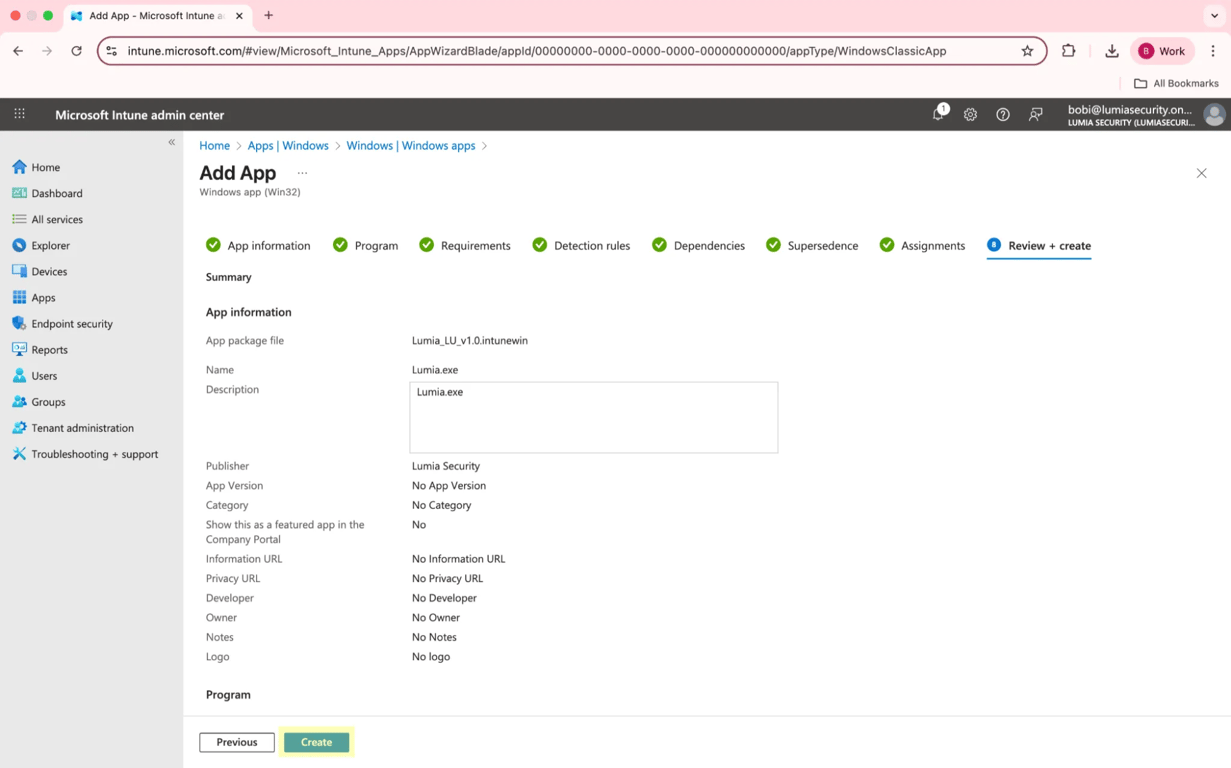
Task: Click the Devices icon in sidebar
Action: click(x=19, y=271)
